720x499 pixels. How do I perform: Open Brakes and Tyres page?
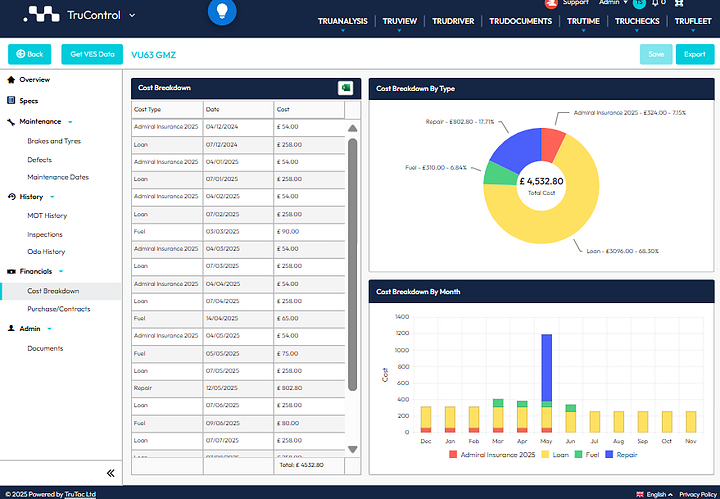tap(54, 141)
